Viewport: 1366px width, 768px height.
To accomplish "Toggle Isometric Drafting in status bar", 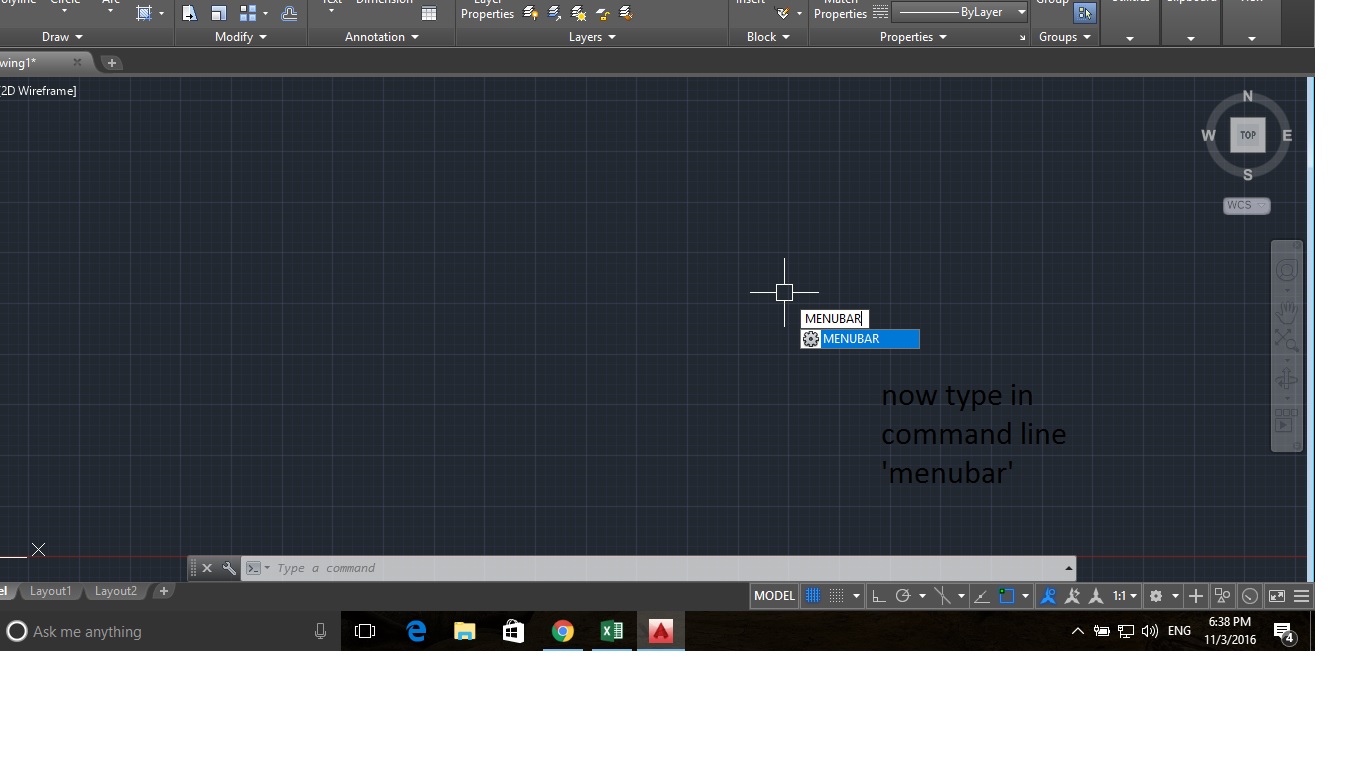I will point(942,596).
